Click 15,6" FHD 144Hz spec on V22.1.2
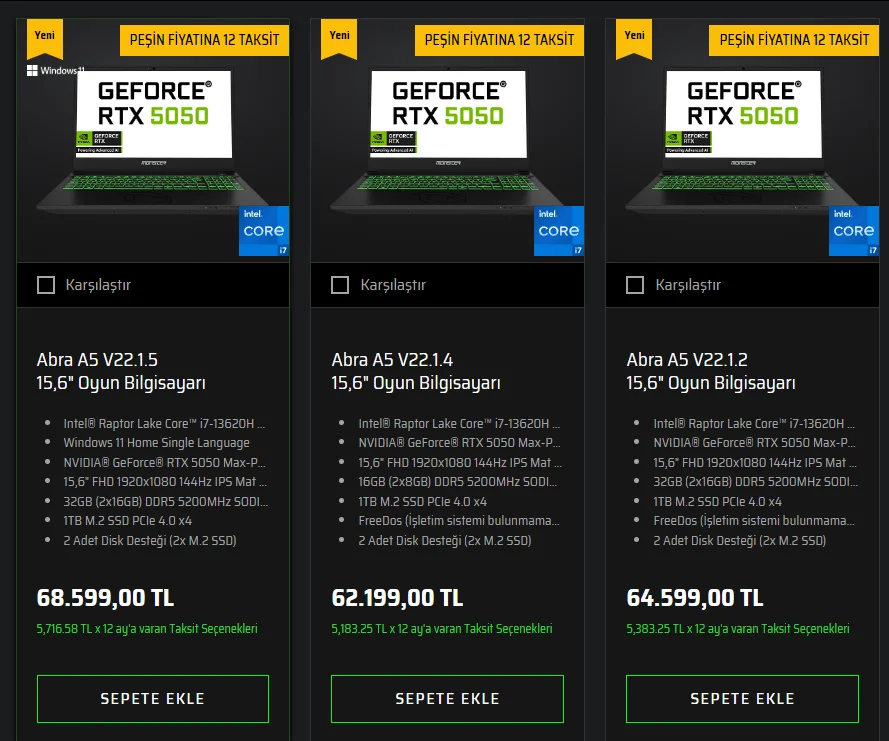Image resolution: width=889 pixels, height=741 pixels. click(755, 463)
